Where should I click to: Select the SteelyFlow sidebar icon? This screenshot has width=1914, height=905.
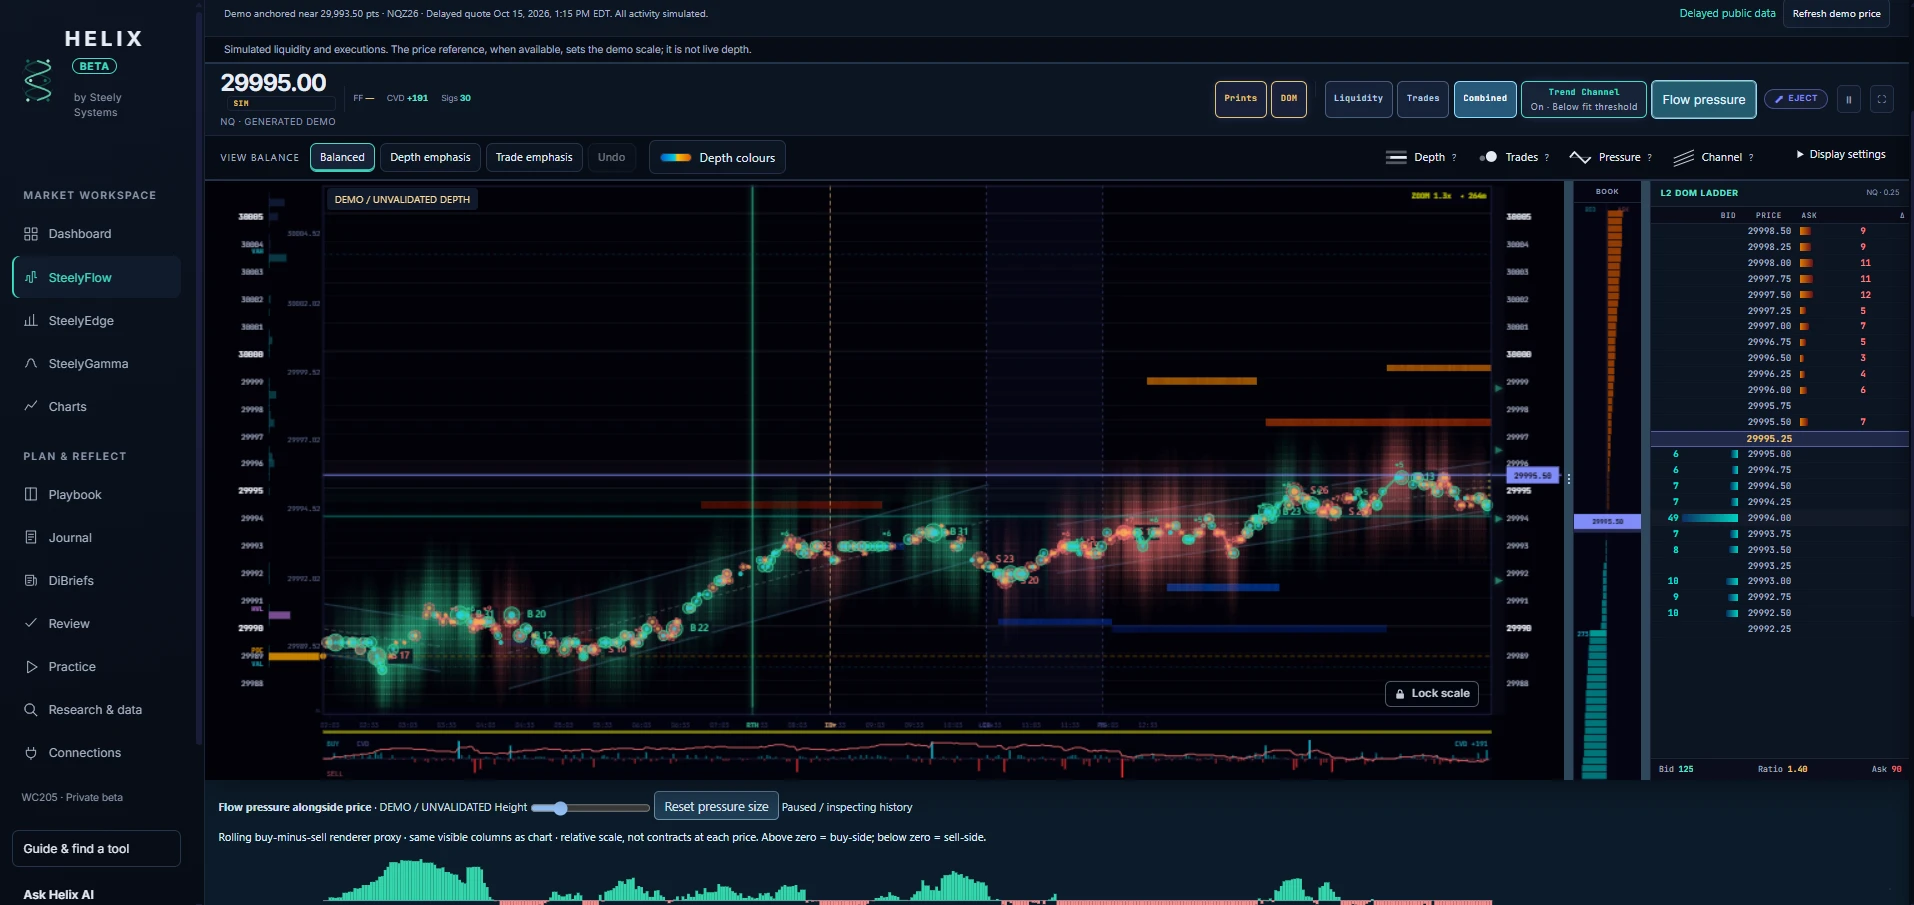click(x=31, y=277)
